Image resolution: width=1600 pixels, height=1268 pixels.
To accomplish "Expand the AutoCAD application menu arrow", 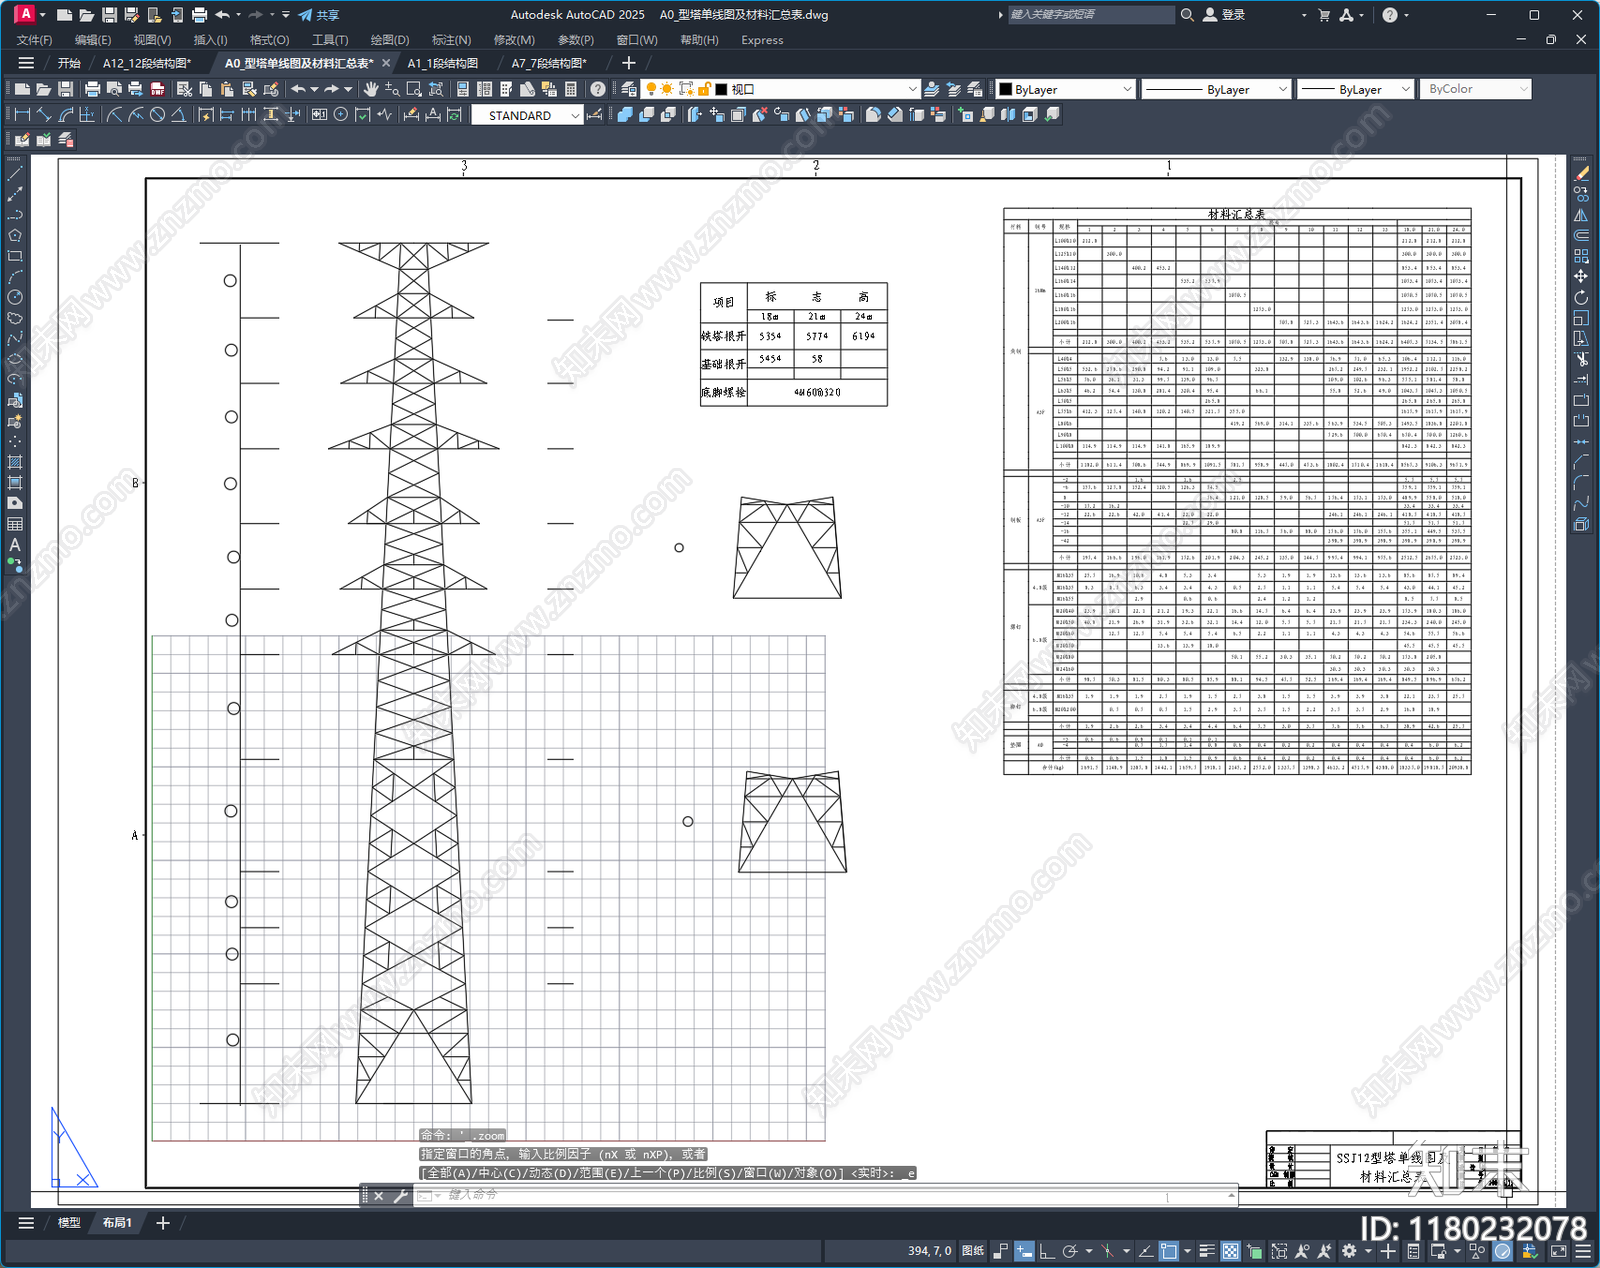I will coord(43,15).
